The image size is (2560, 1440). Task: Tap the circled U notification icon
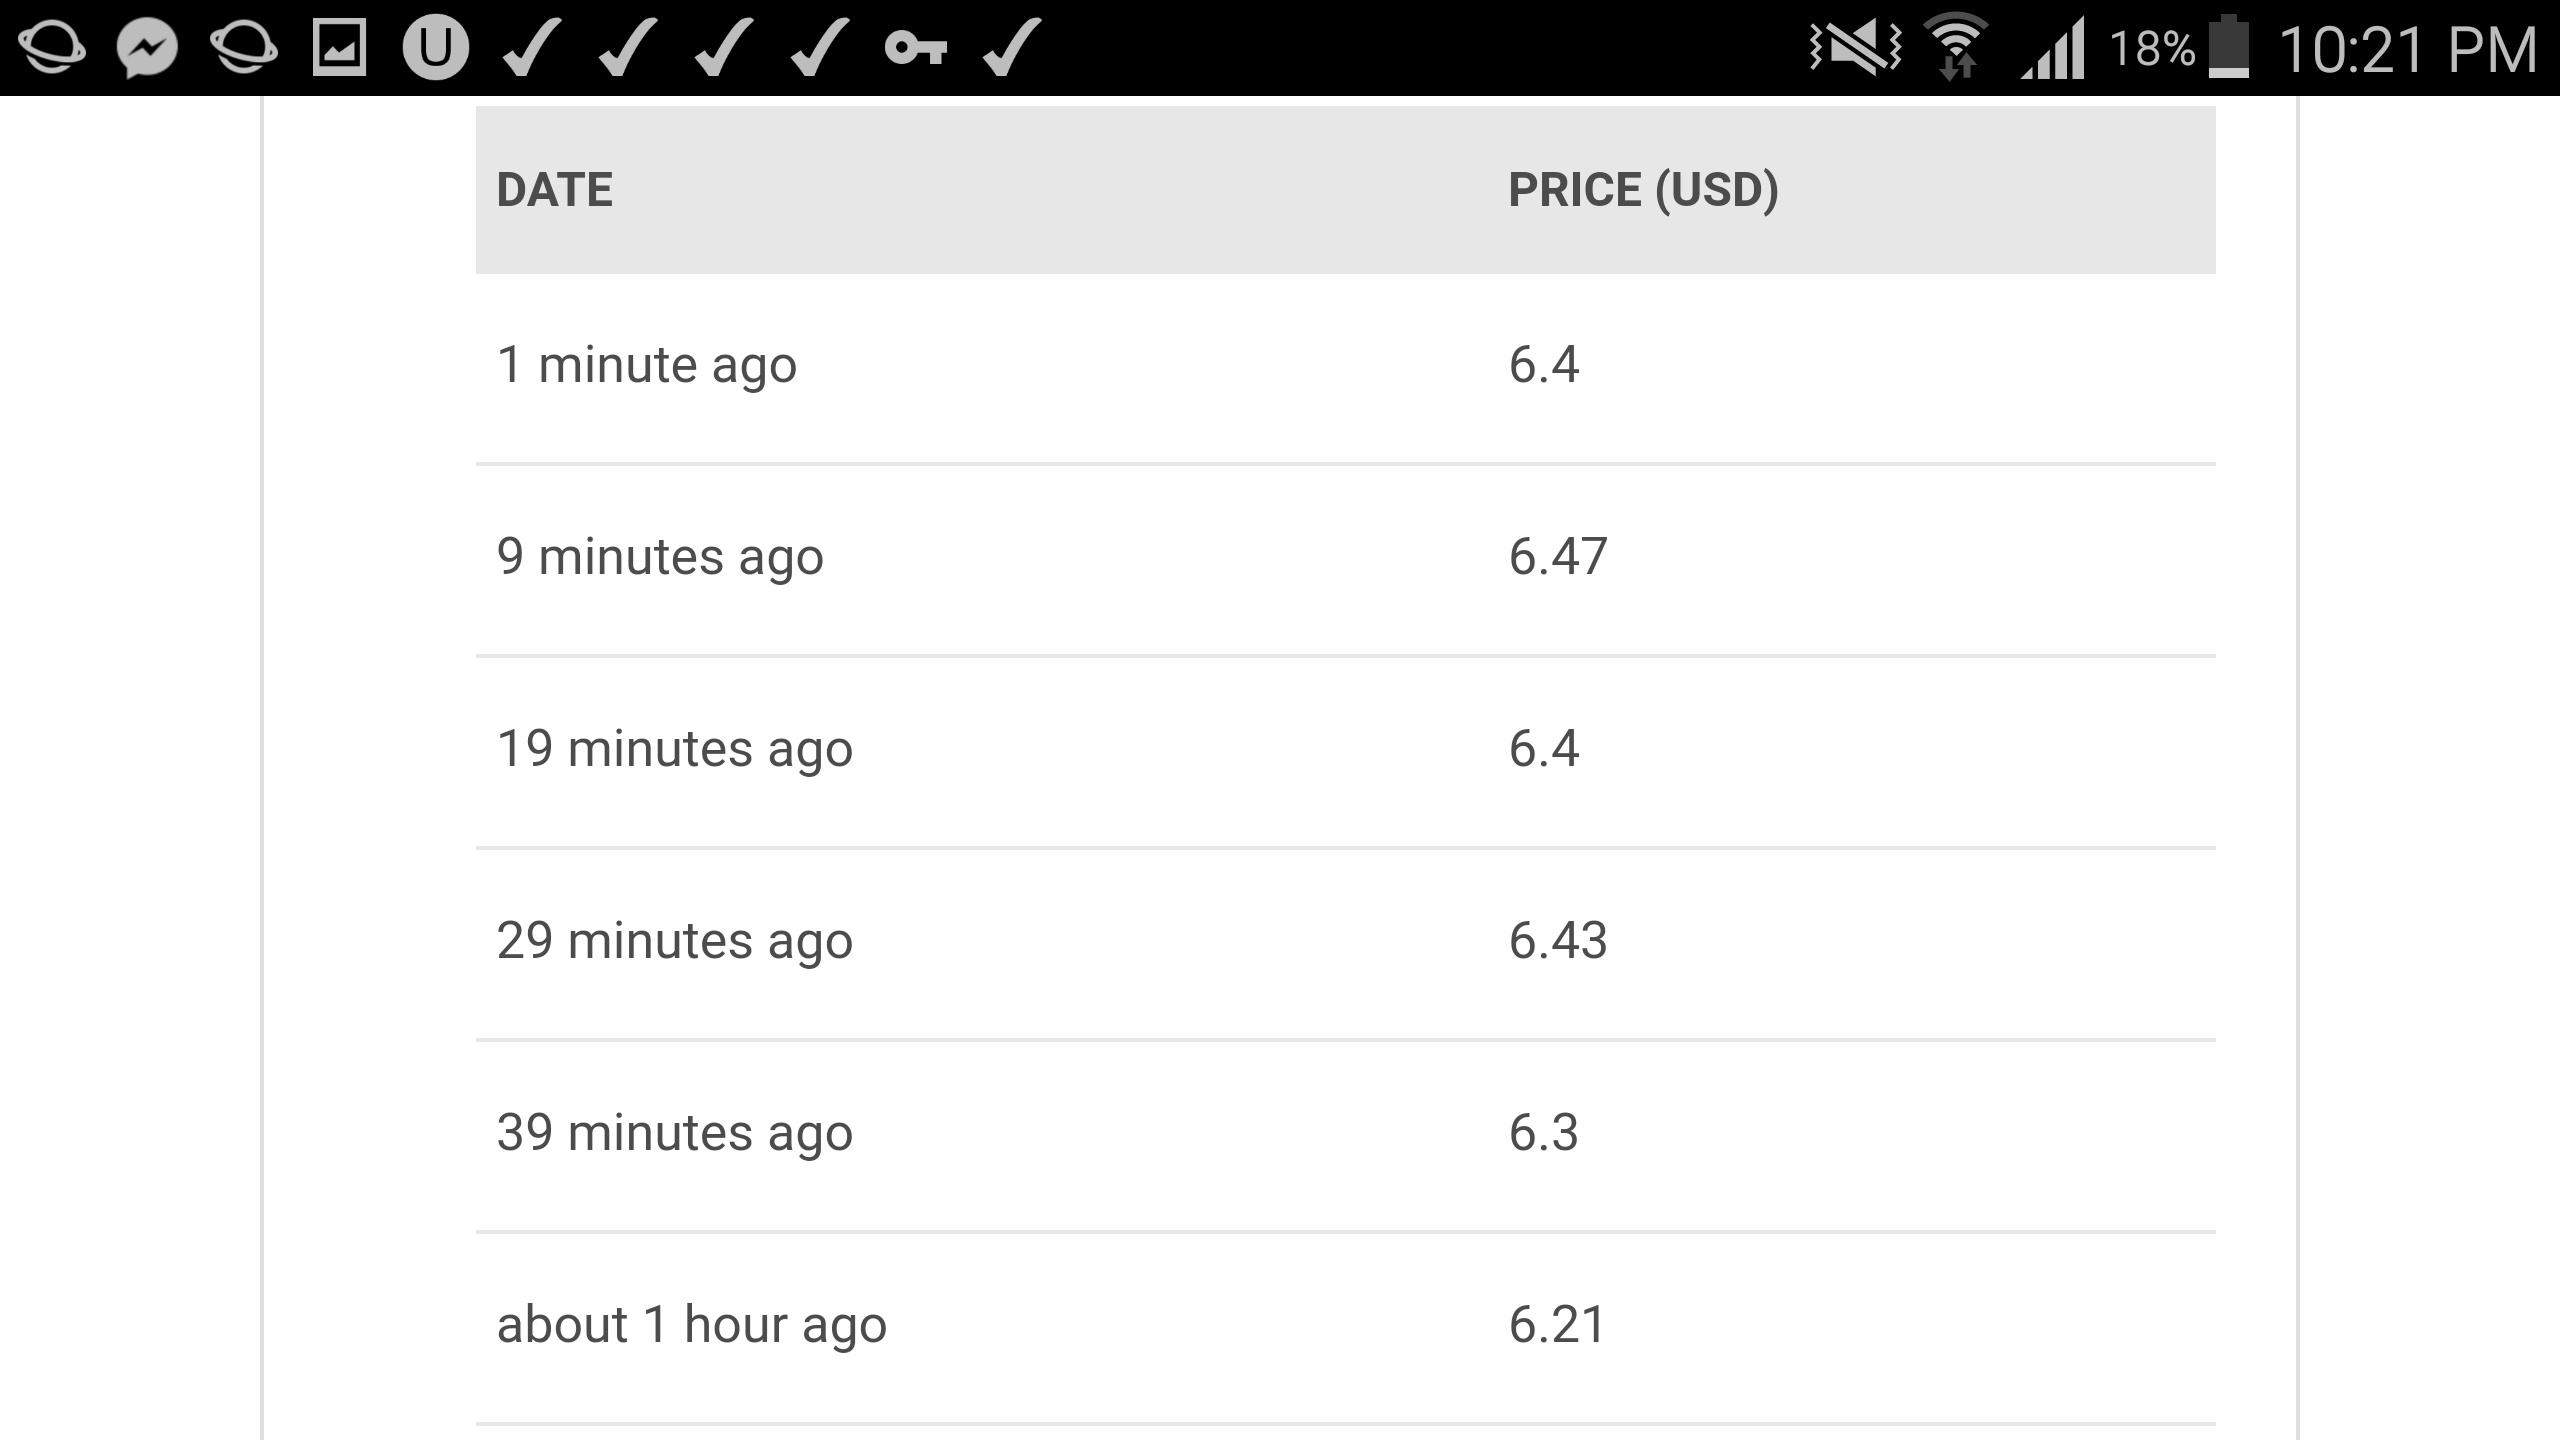click(x=435, y=47)
